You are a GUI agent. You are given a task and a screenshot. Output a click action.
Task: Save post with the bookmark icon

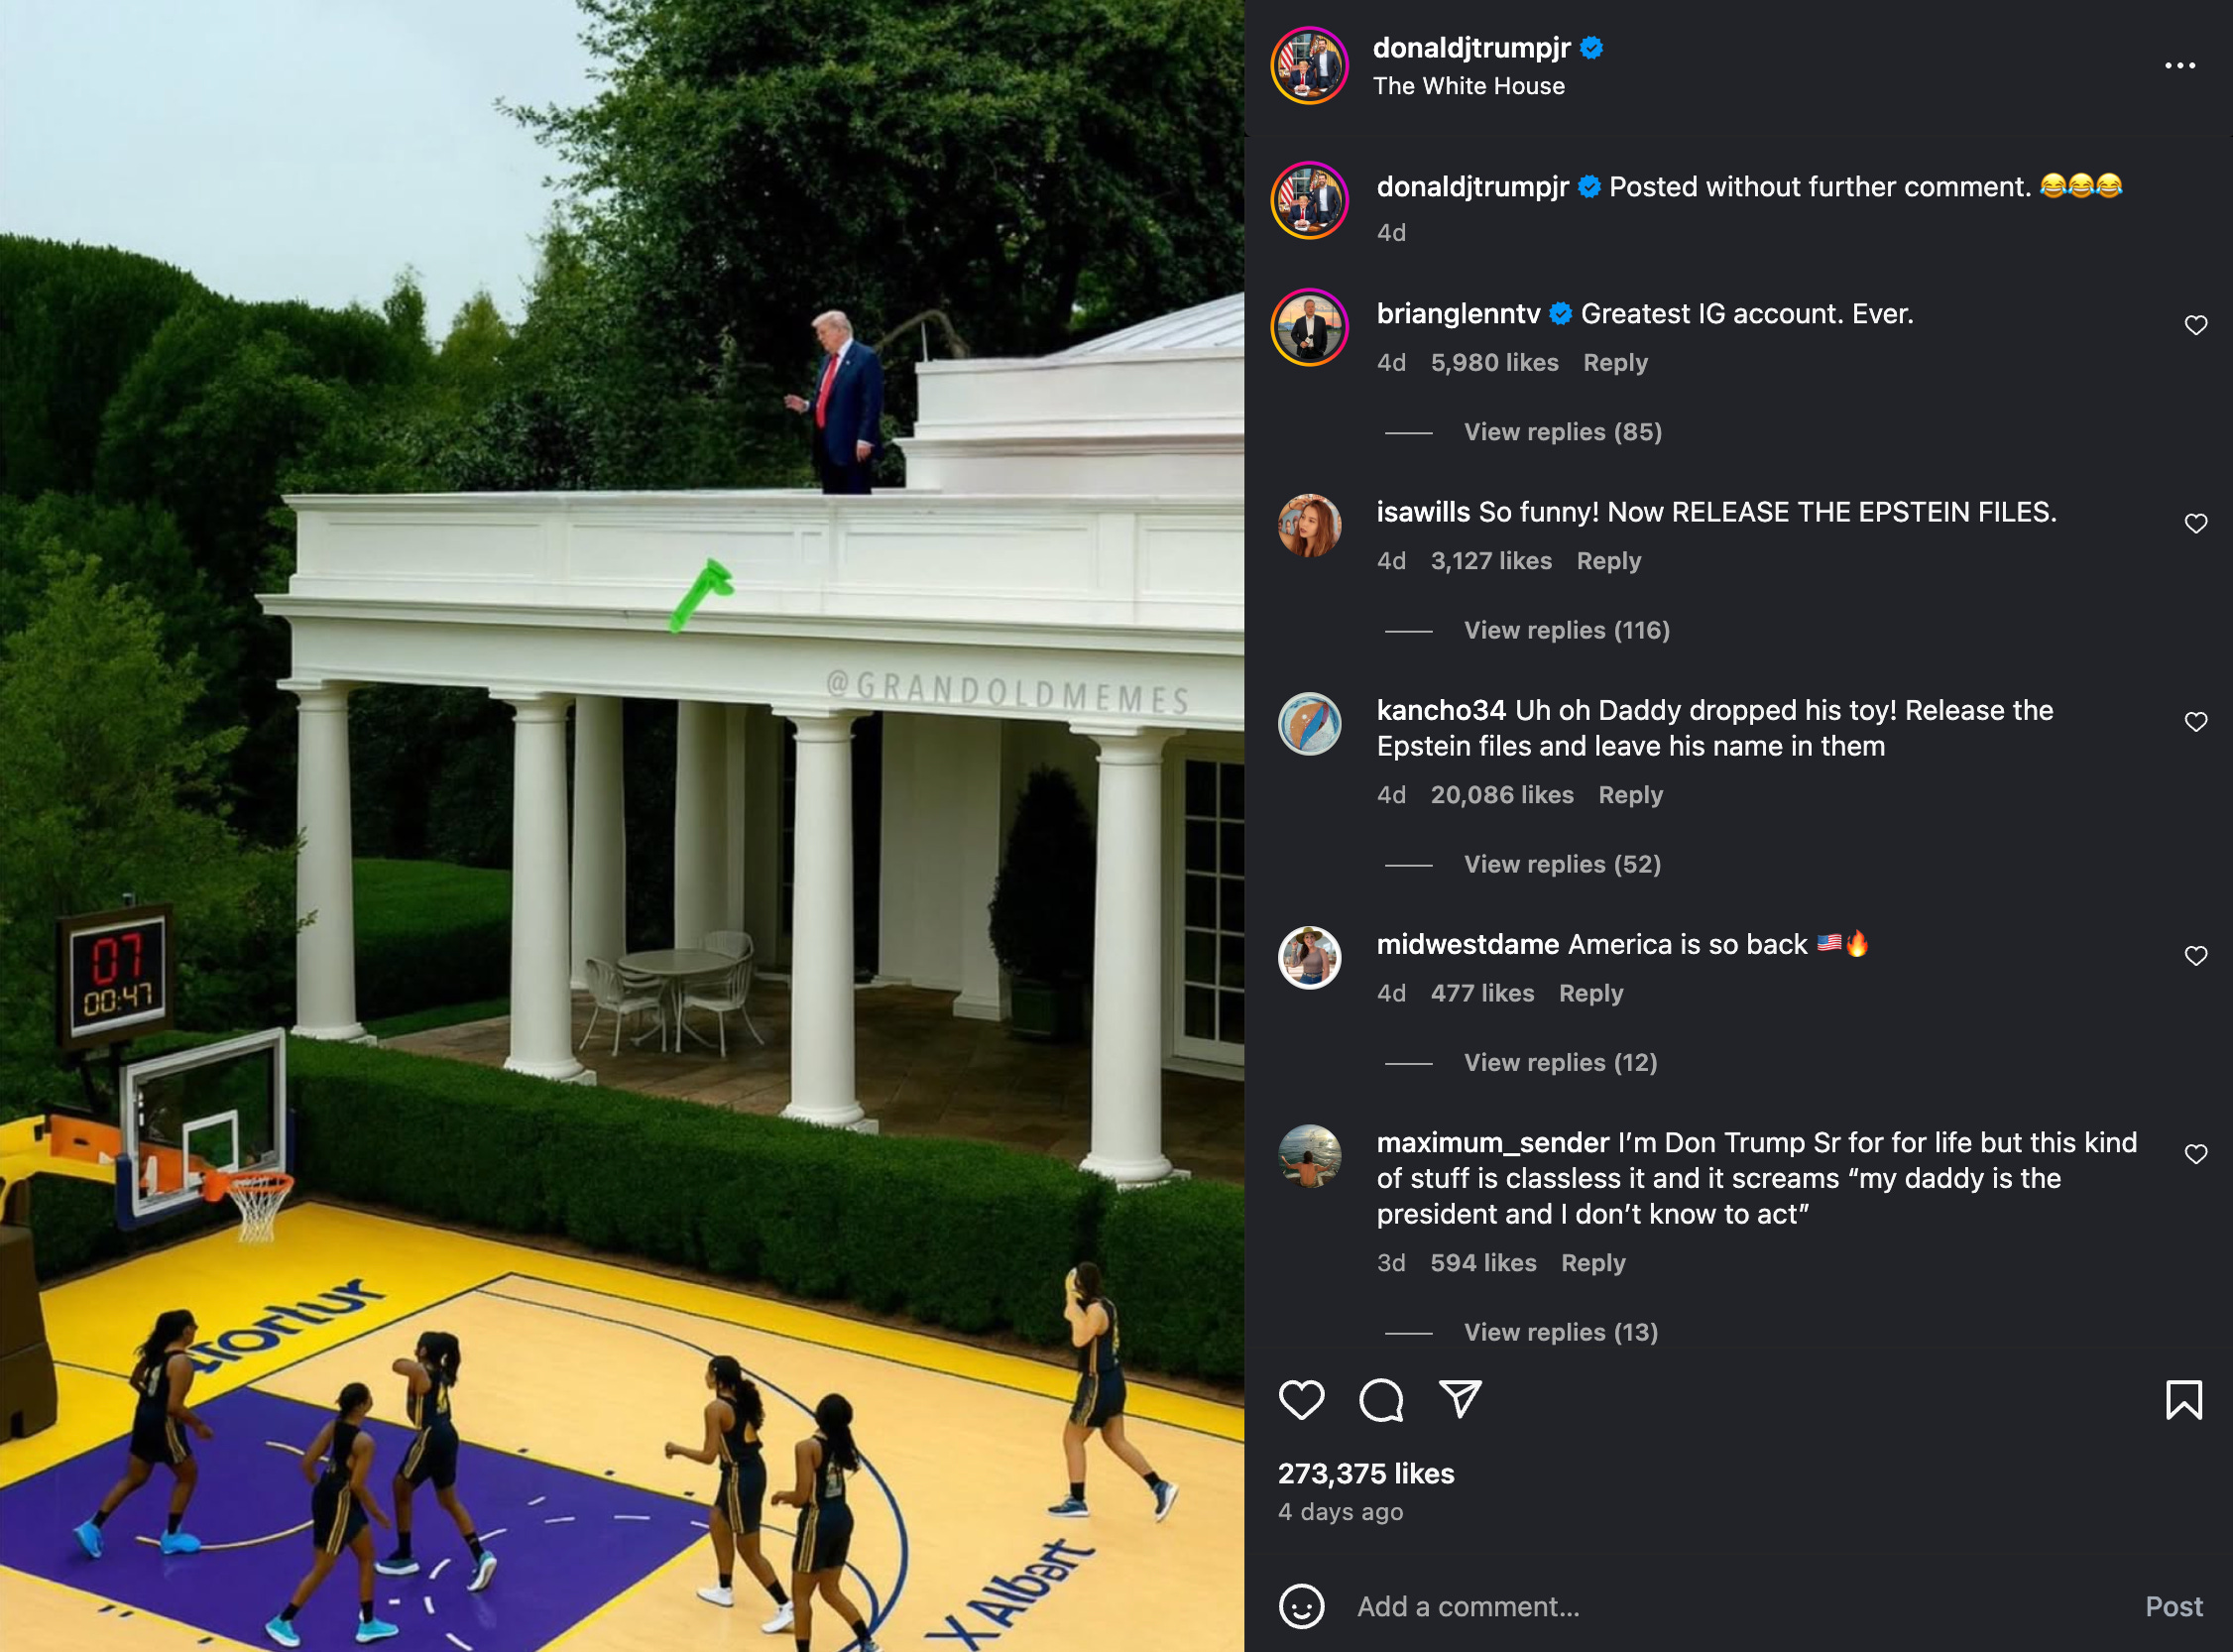2183,1399
